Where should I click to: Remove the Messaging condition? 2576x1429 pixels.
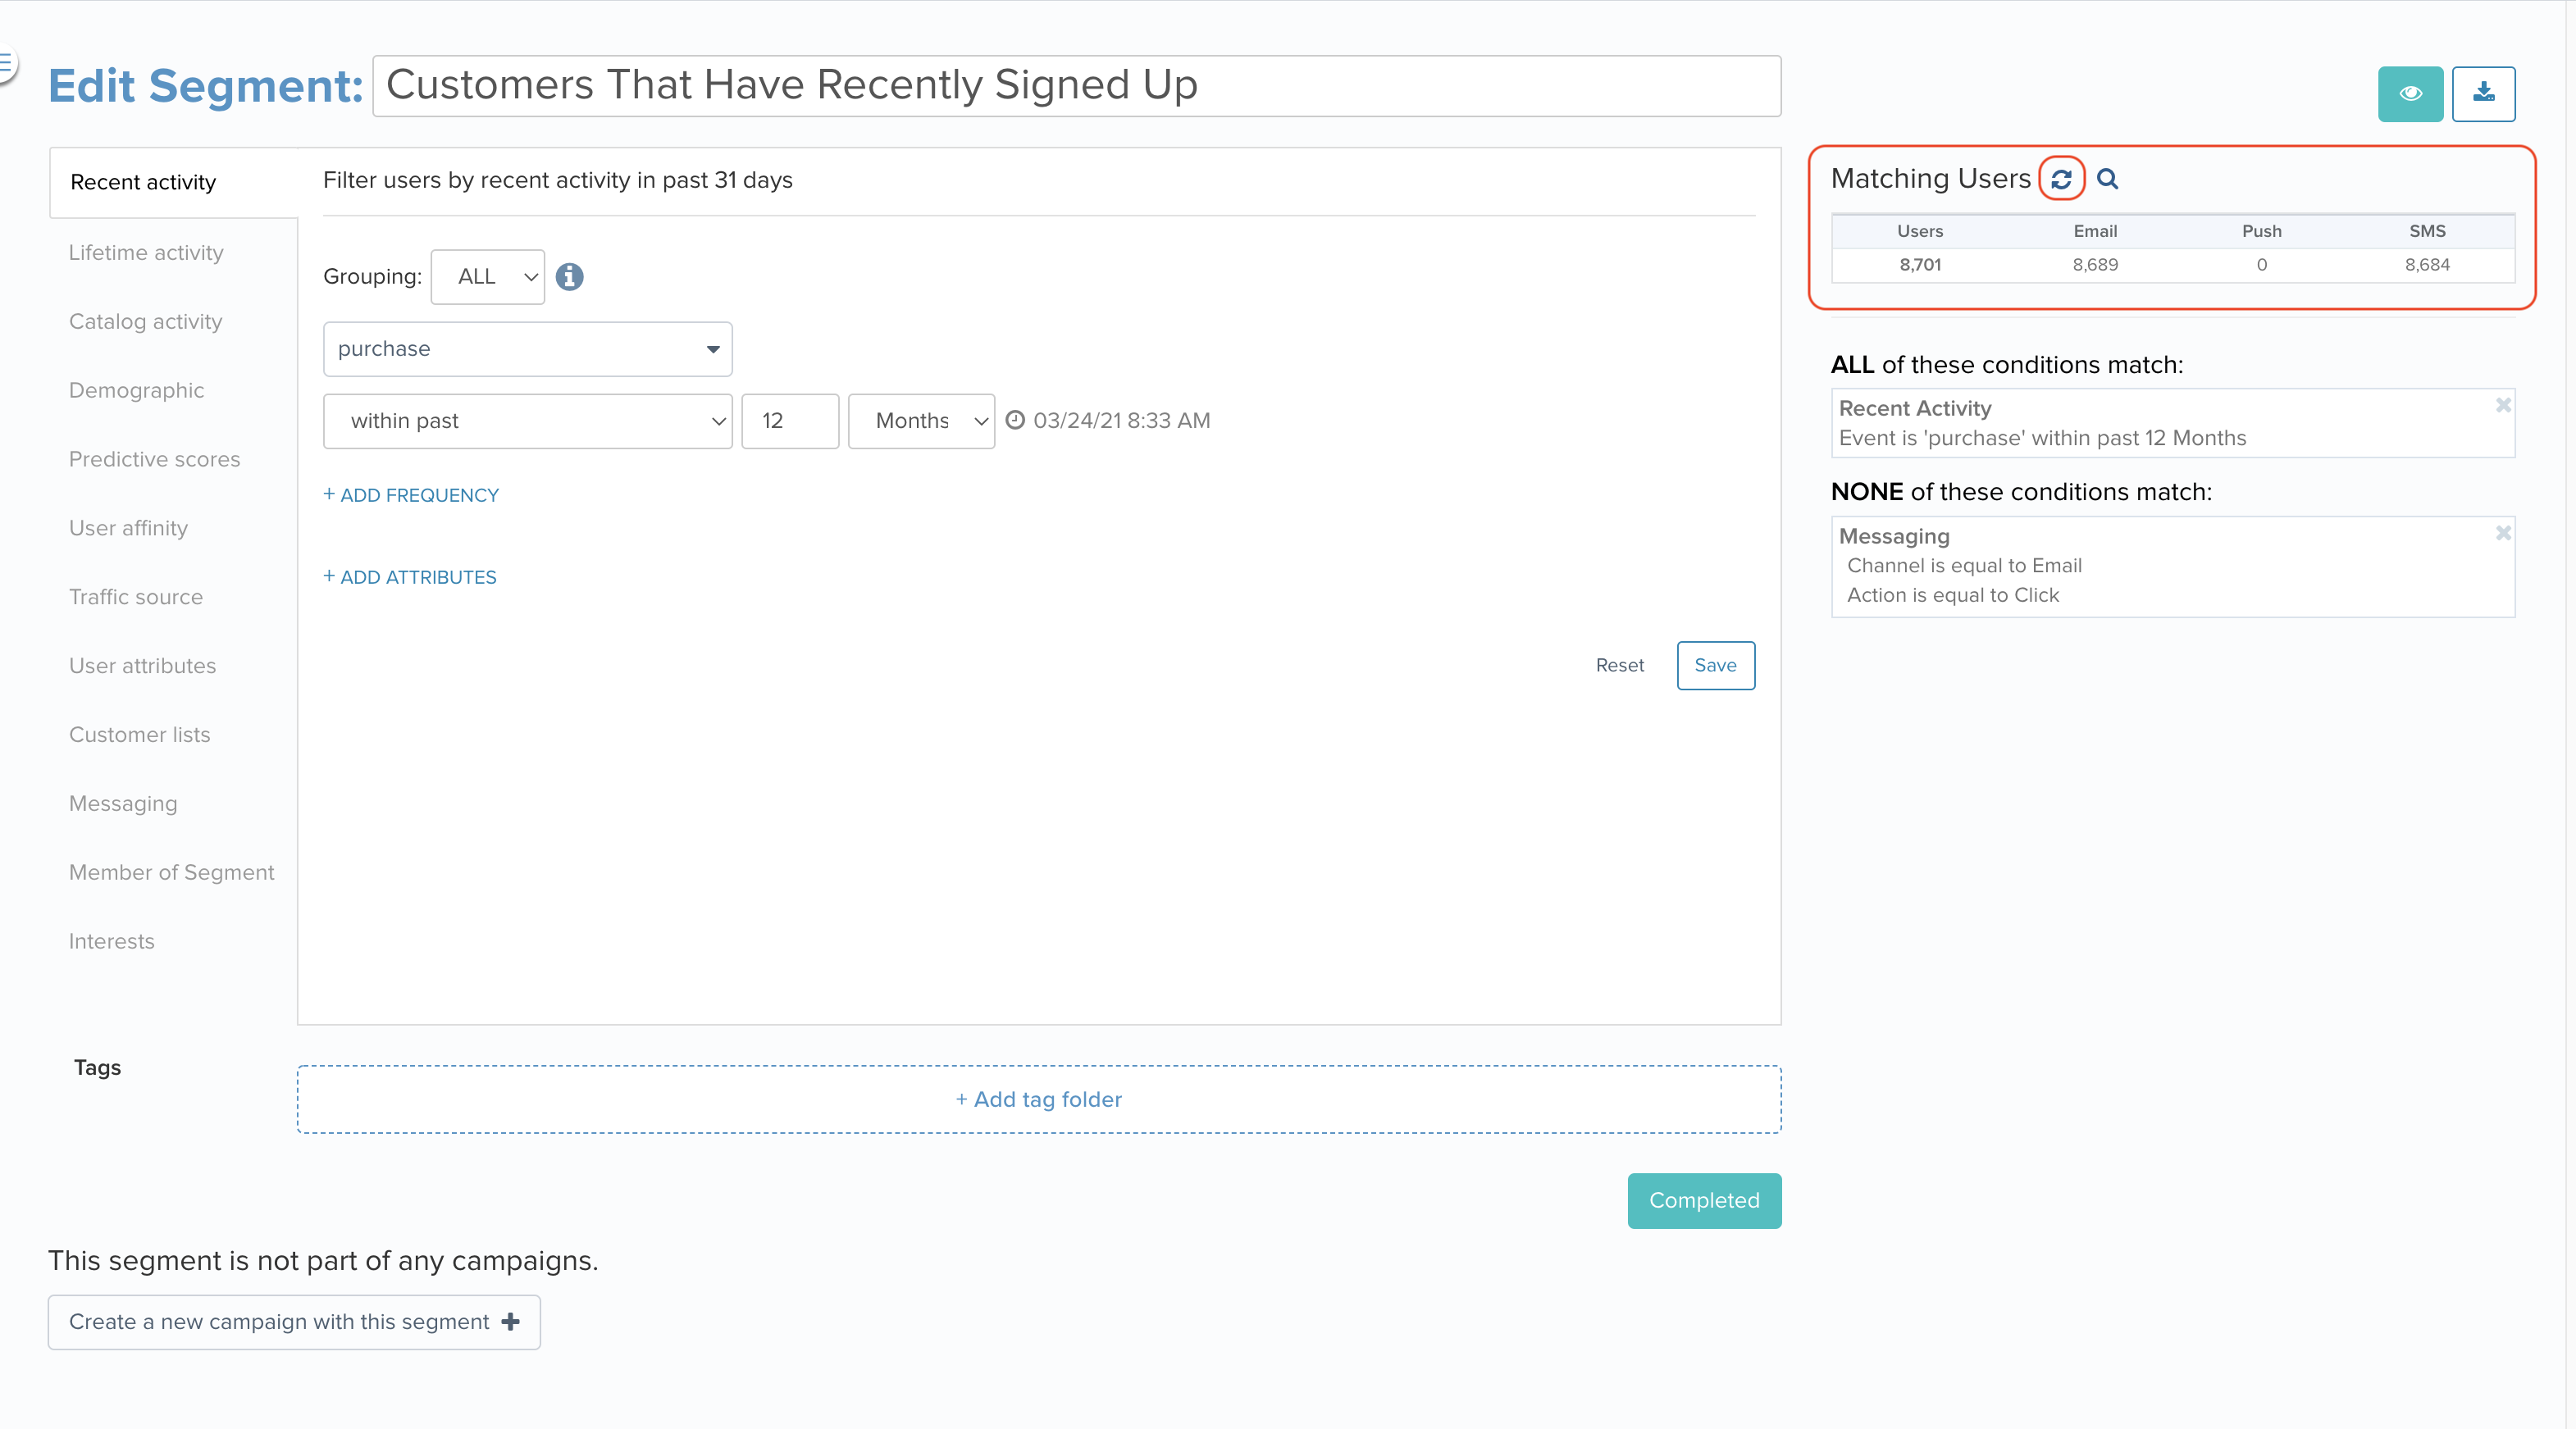click(2503, 533)
